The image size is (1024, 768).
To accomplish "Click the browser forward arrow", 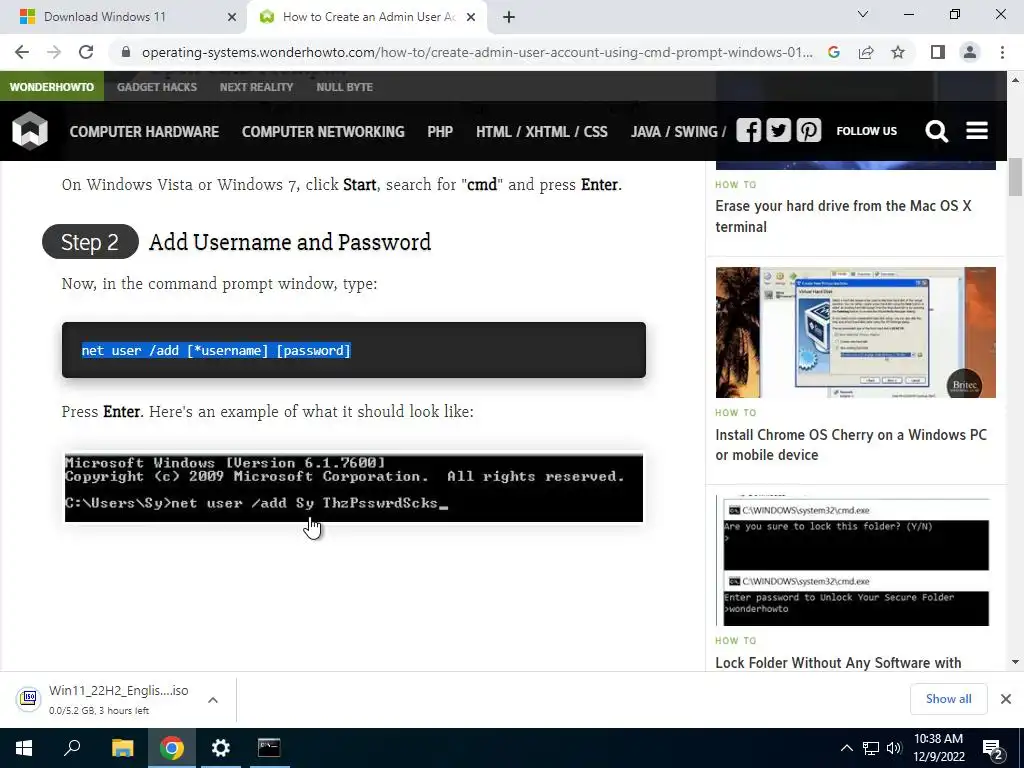I will (54, 52).
